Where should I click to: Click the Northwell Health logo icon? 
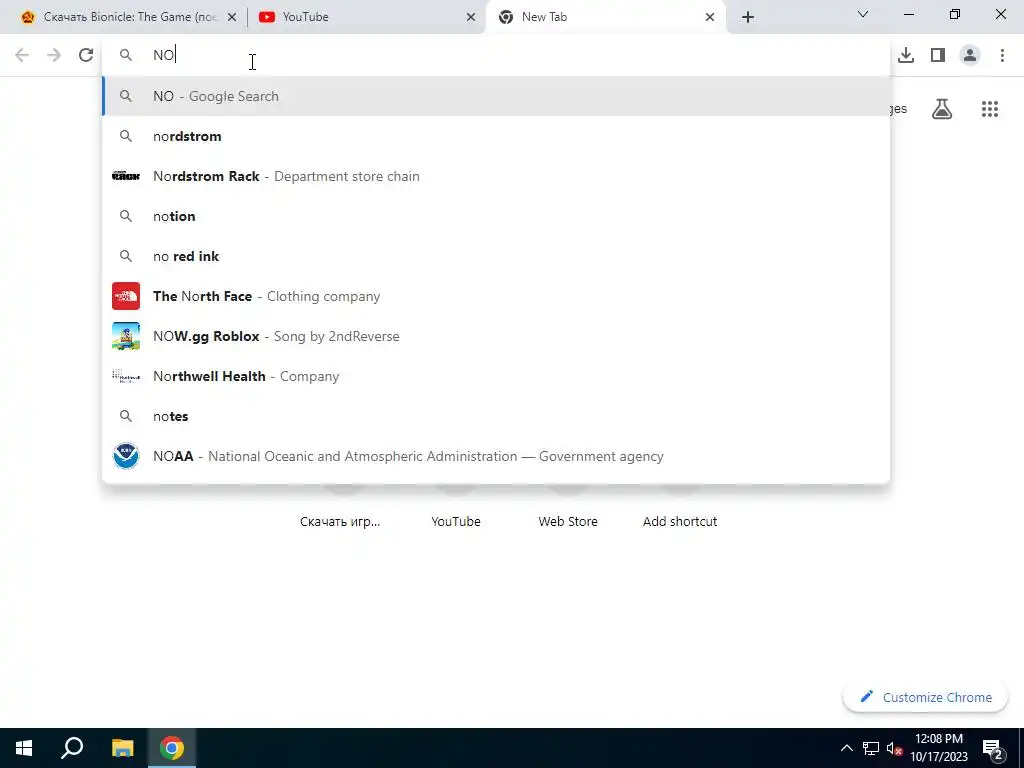(125, 376)
